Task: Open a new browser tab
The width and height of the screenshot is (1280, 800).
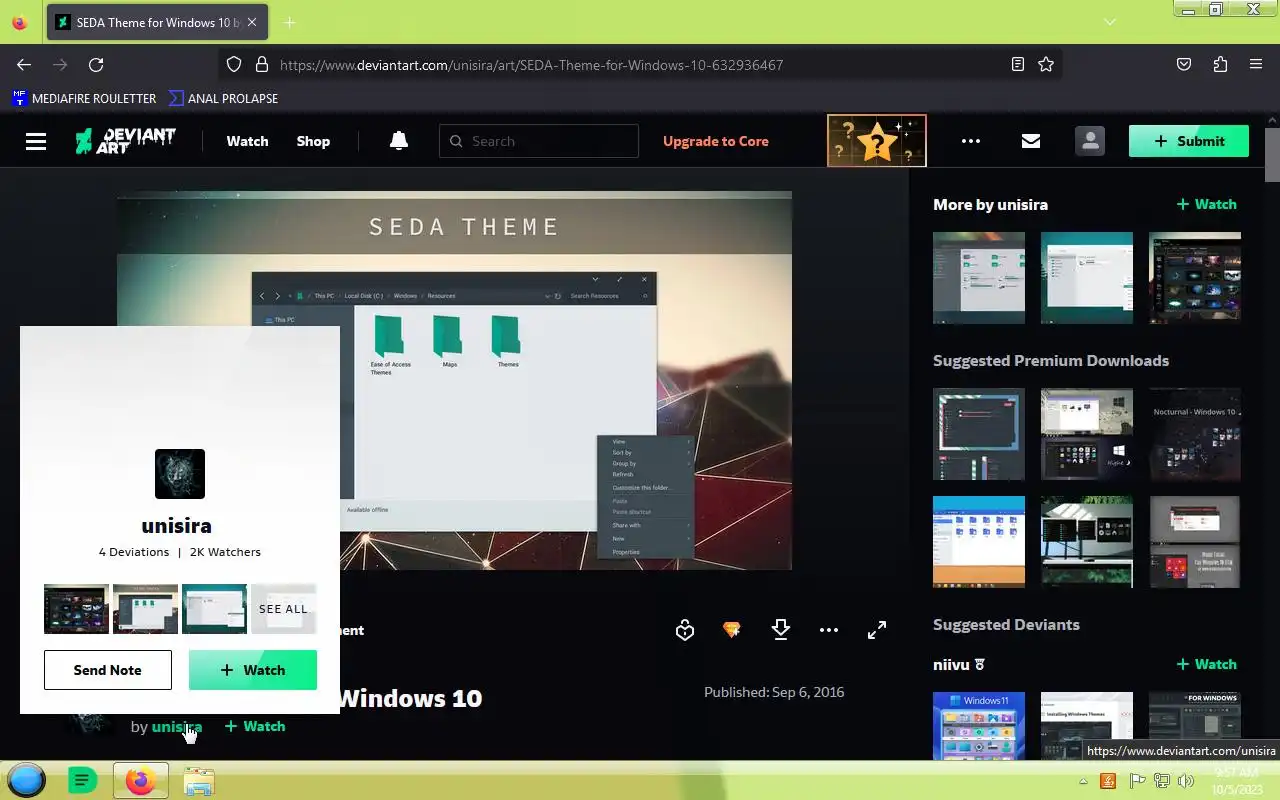Action: [289, 22]
